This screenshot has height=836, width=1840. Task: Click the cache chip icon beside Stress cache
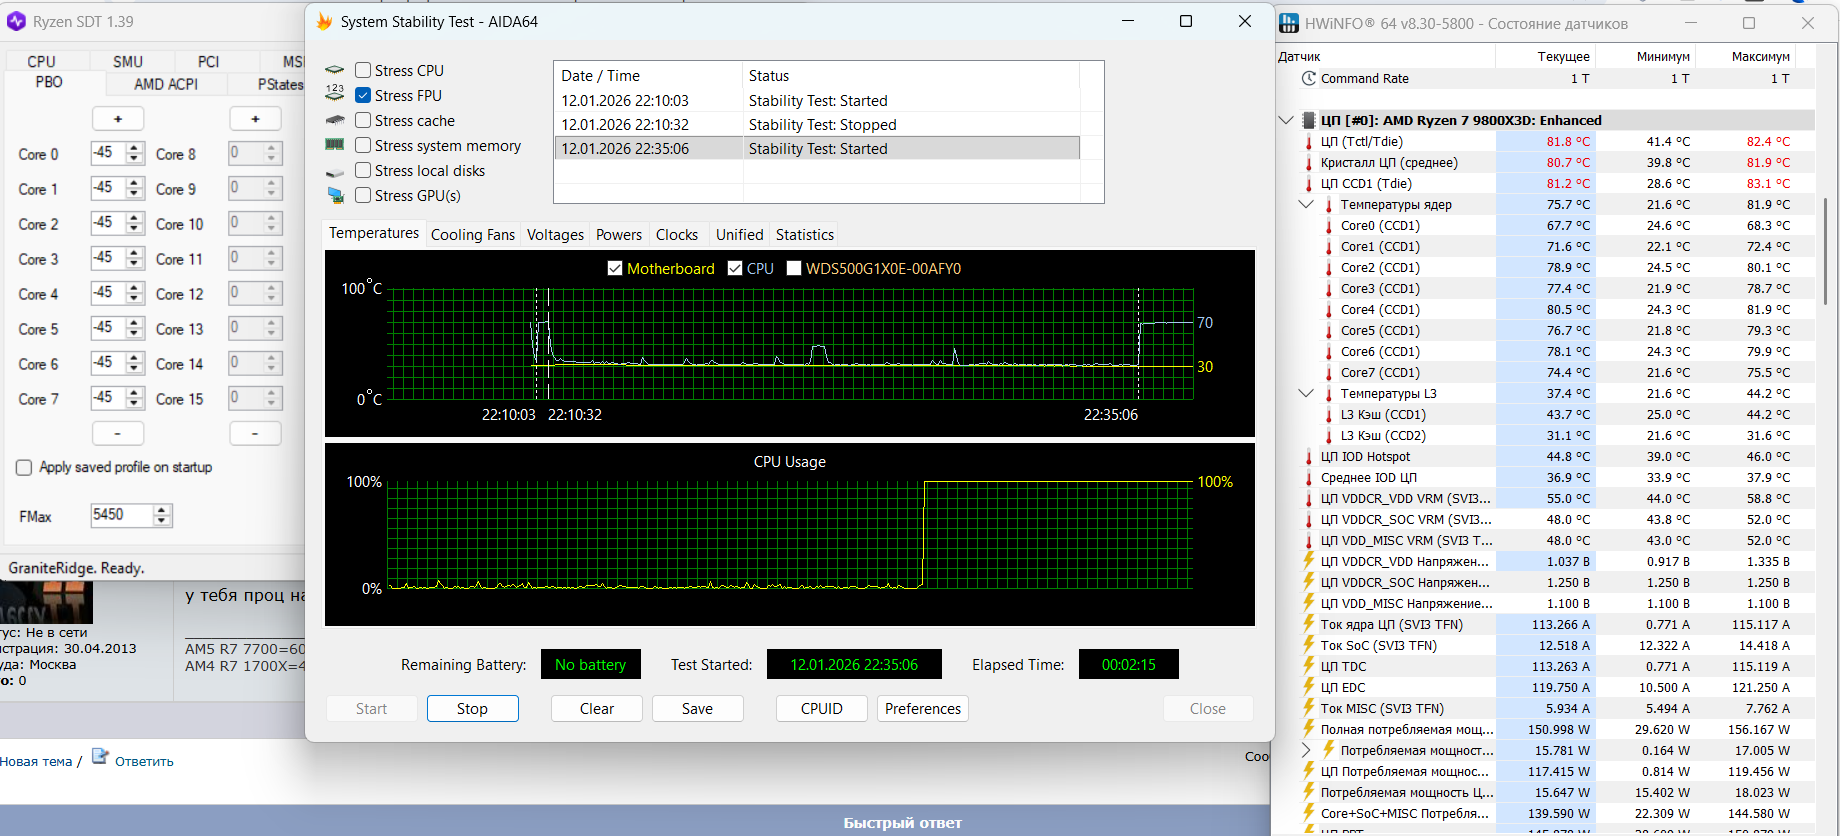pos(335,120)
